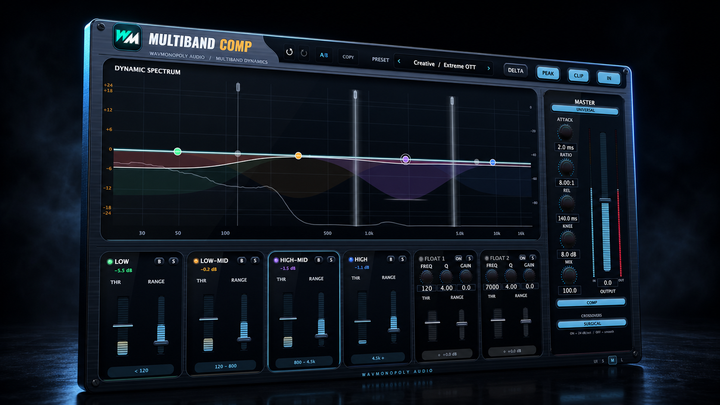Toggle the CLIP button
The height and width of the screenshot is (405, 720).
578,75
